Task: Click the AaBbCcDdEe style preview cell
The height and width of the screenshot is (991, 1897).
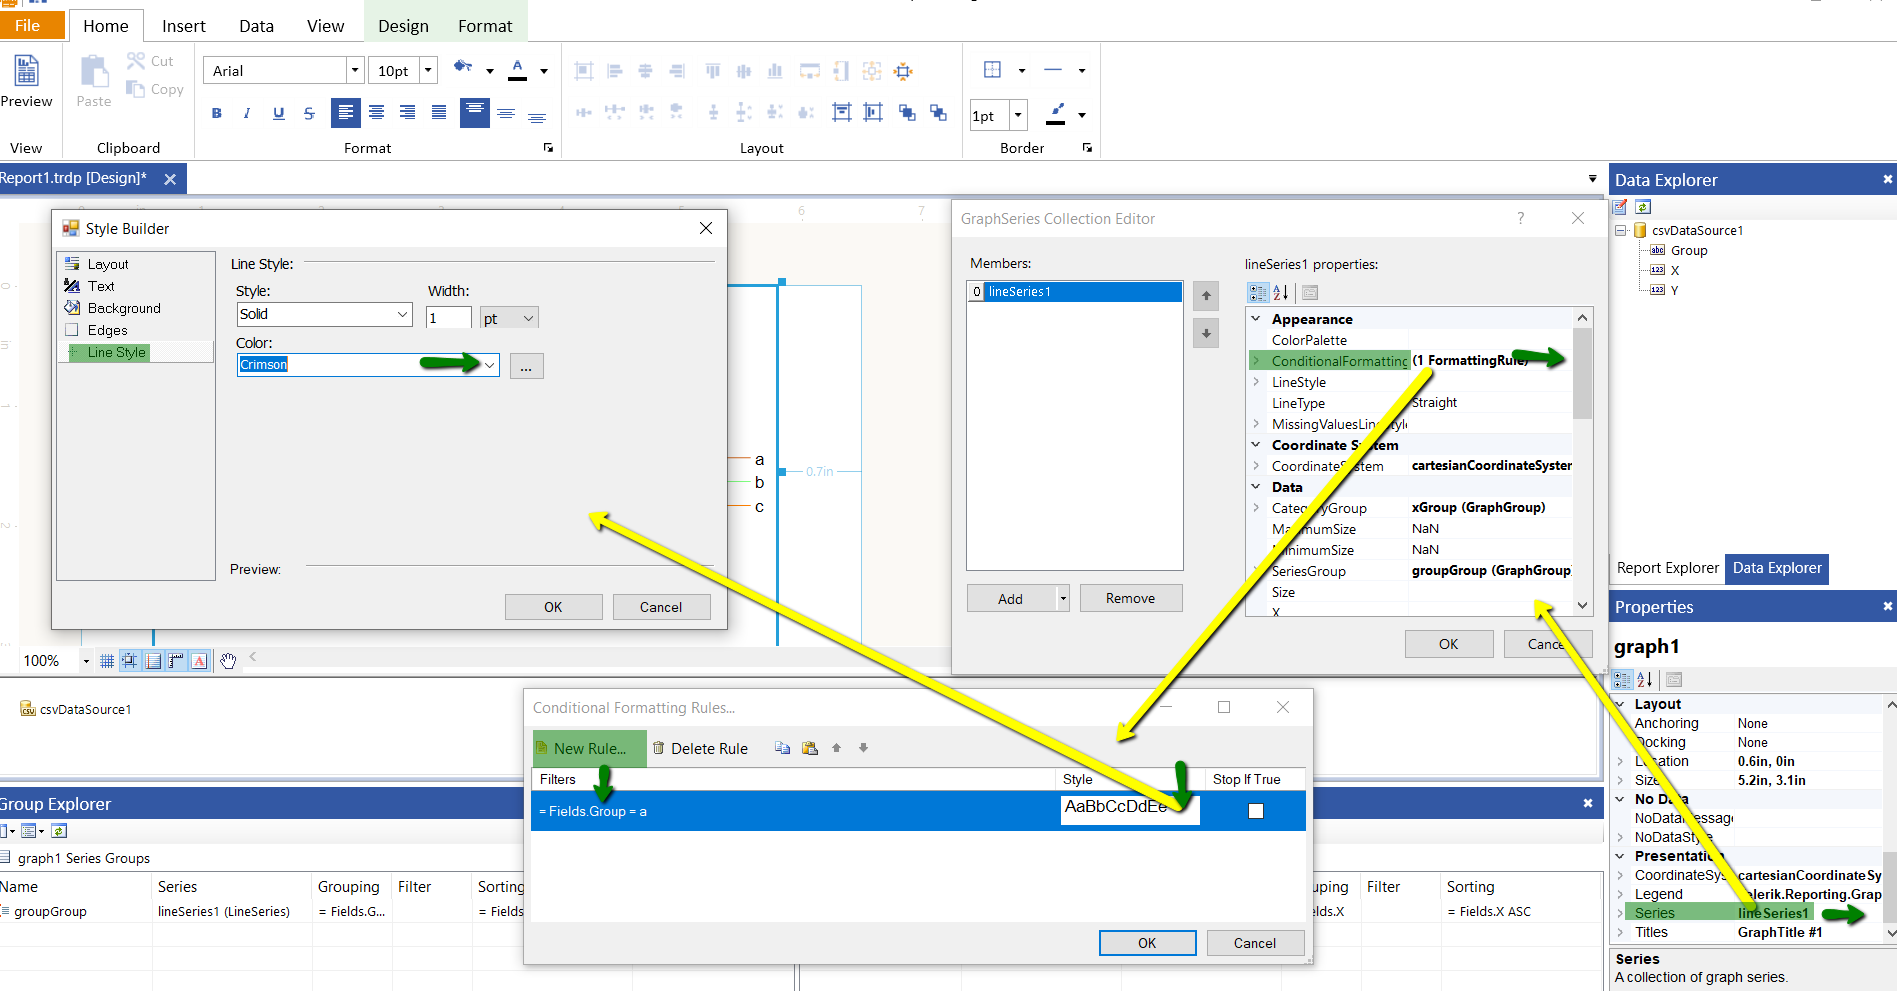Action: click(1130, 809)
